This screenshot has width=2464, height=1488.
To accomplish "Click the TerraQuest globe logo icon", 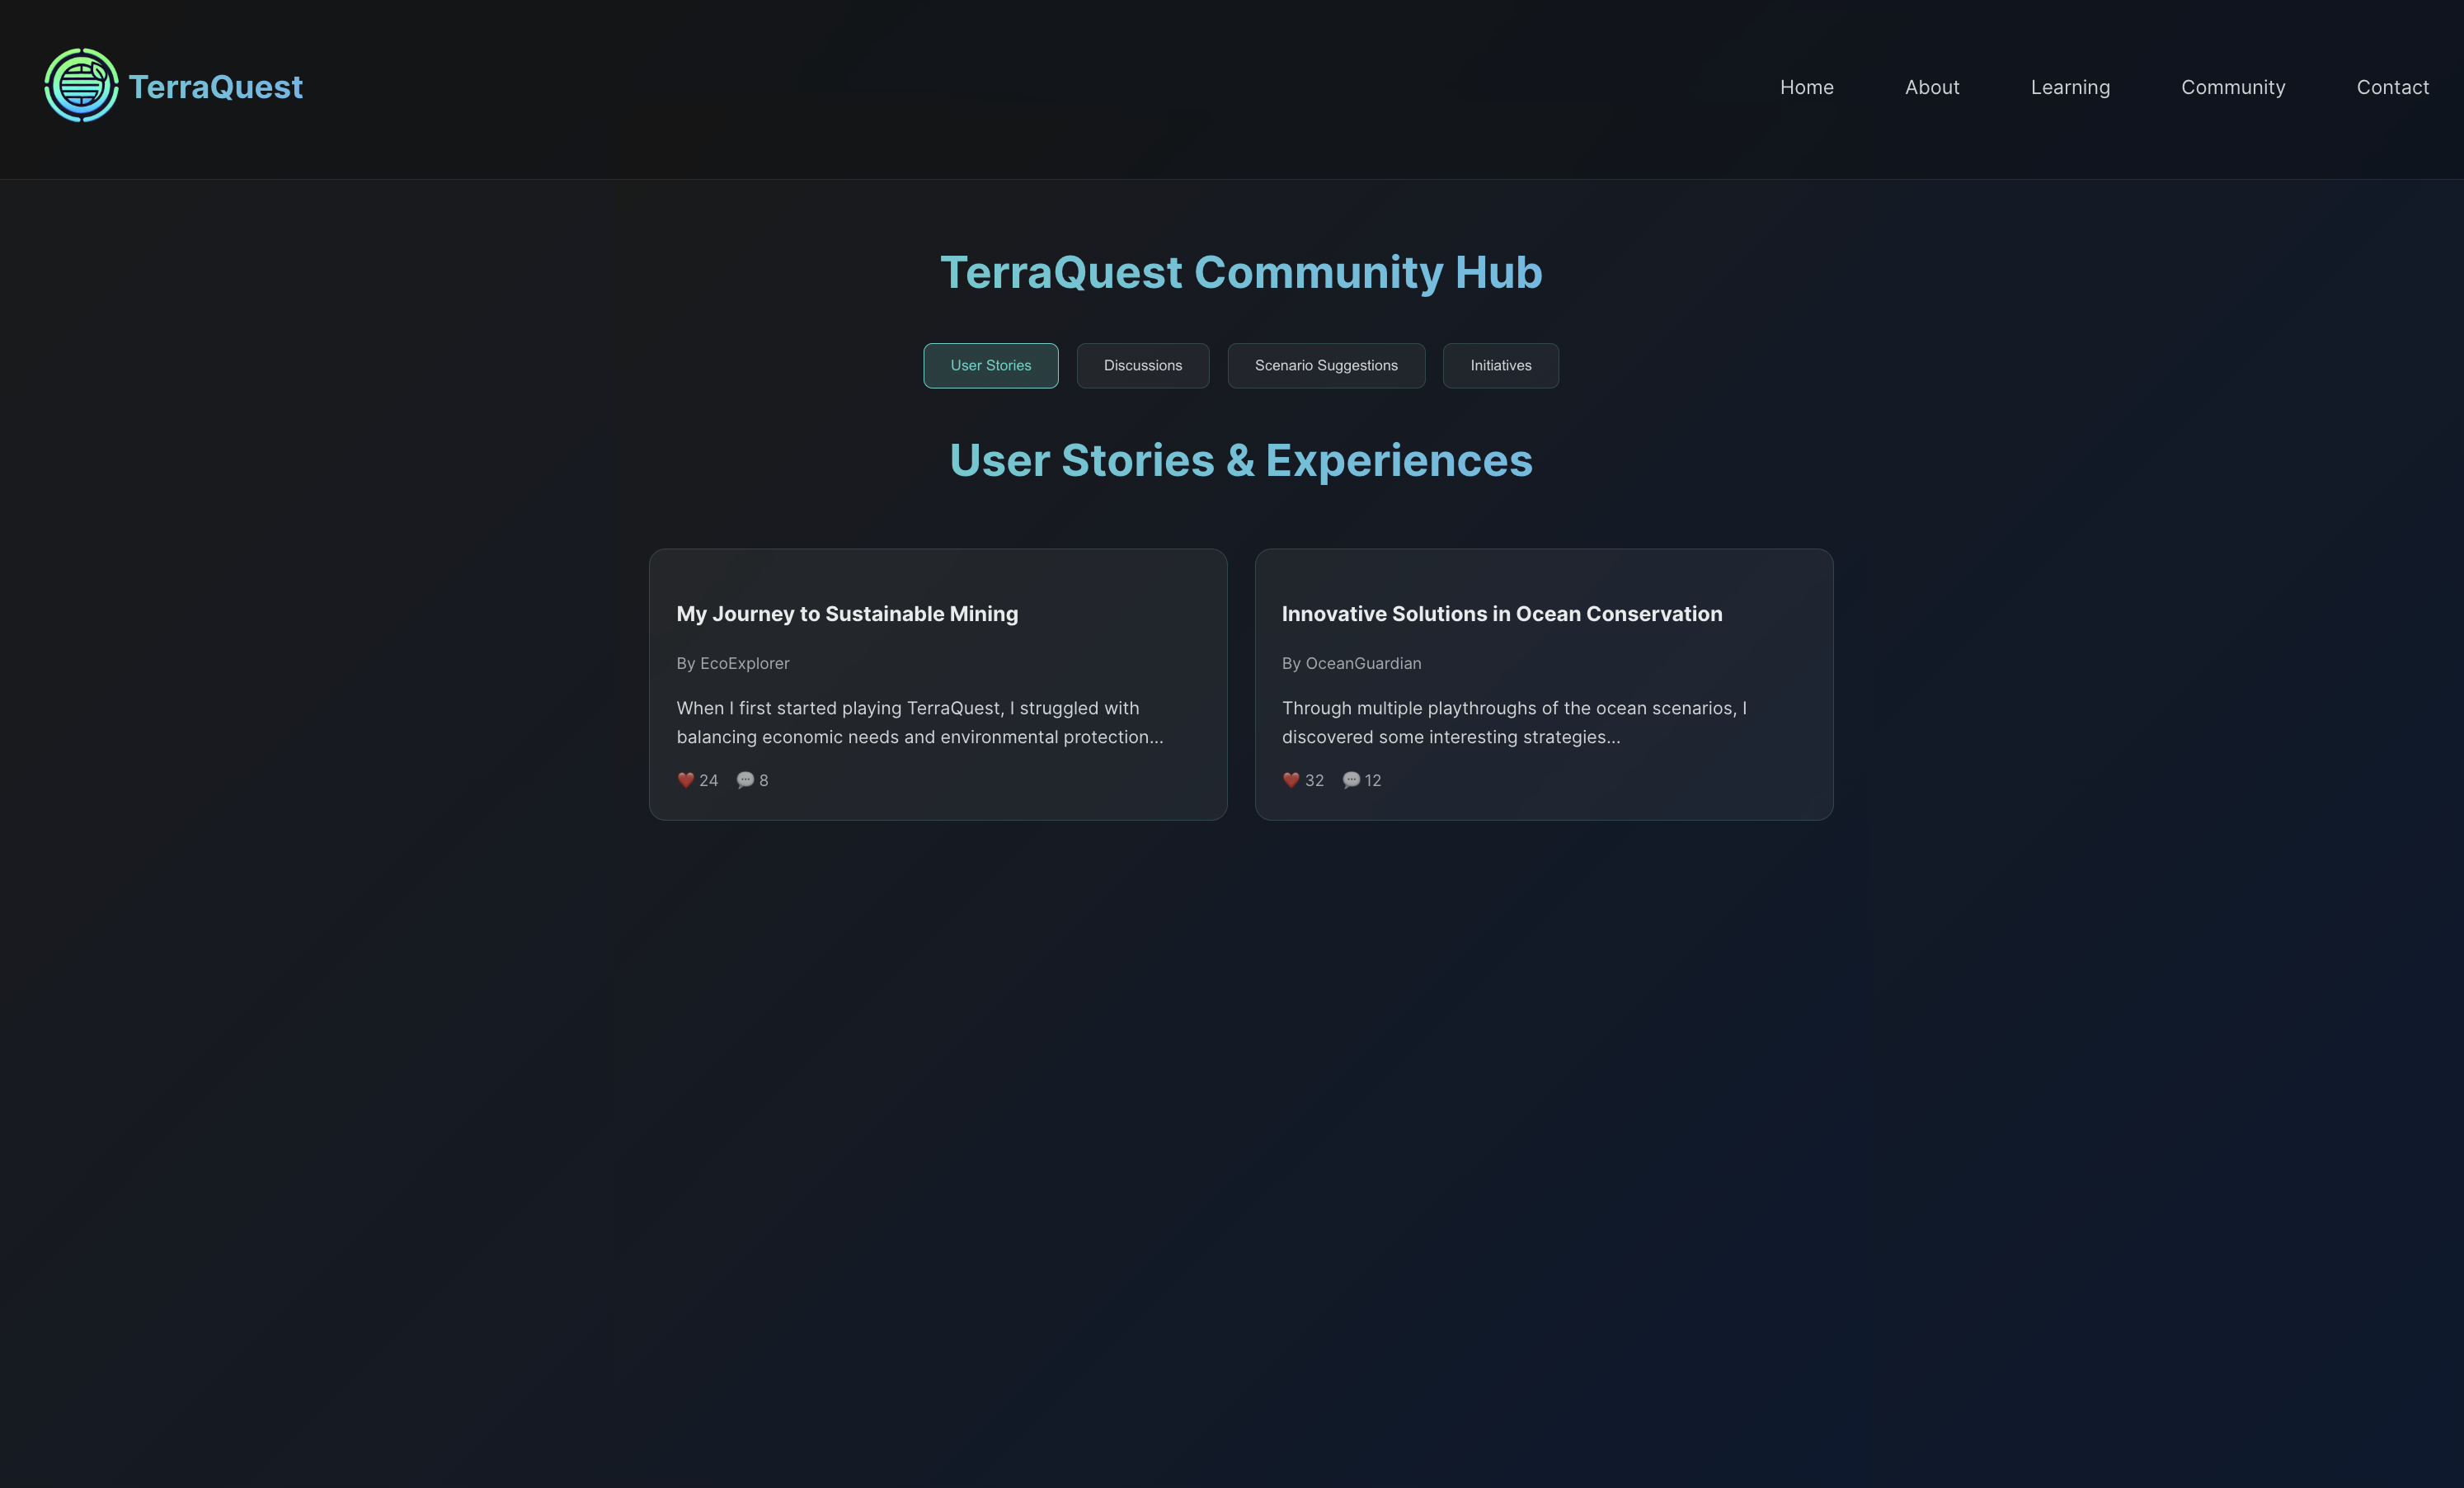I will [x=81, y=86].
